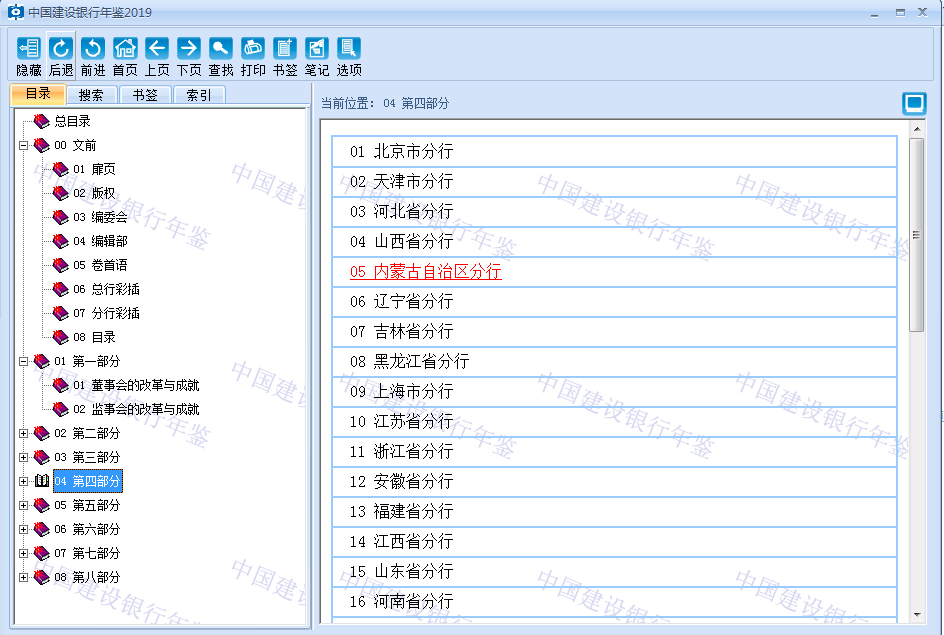Open the 12 安徽省分行 entry

point(614,482)
